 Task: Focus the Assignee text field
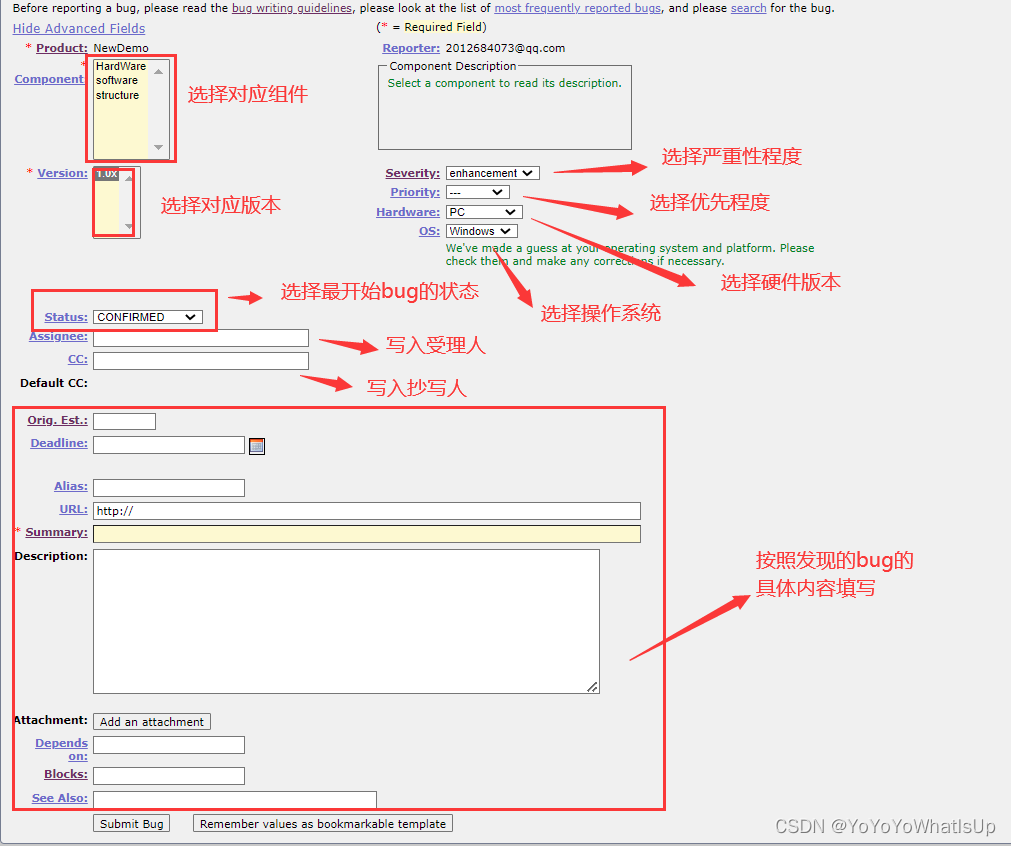pos(201,338)
